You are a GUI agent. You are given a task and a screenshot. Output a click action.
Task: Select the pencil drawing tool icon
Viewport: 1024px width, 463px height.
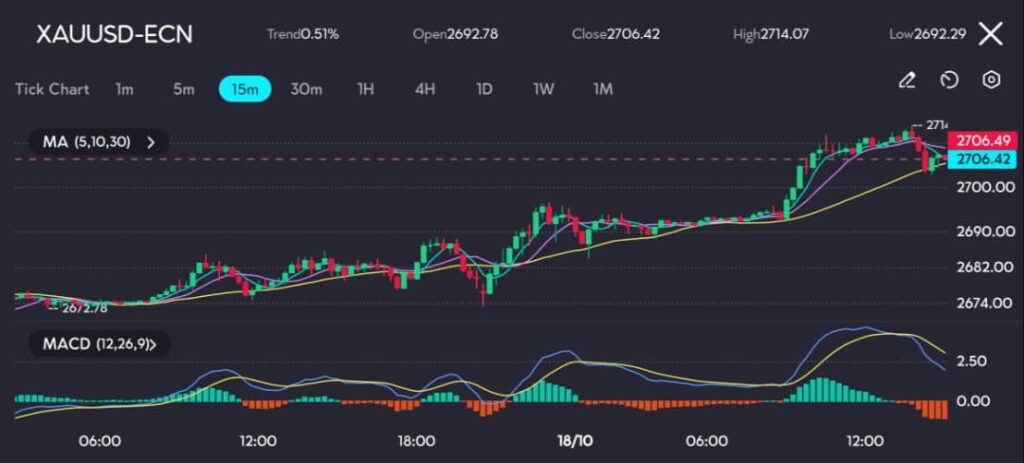tap(907, 80)
